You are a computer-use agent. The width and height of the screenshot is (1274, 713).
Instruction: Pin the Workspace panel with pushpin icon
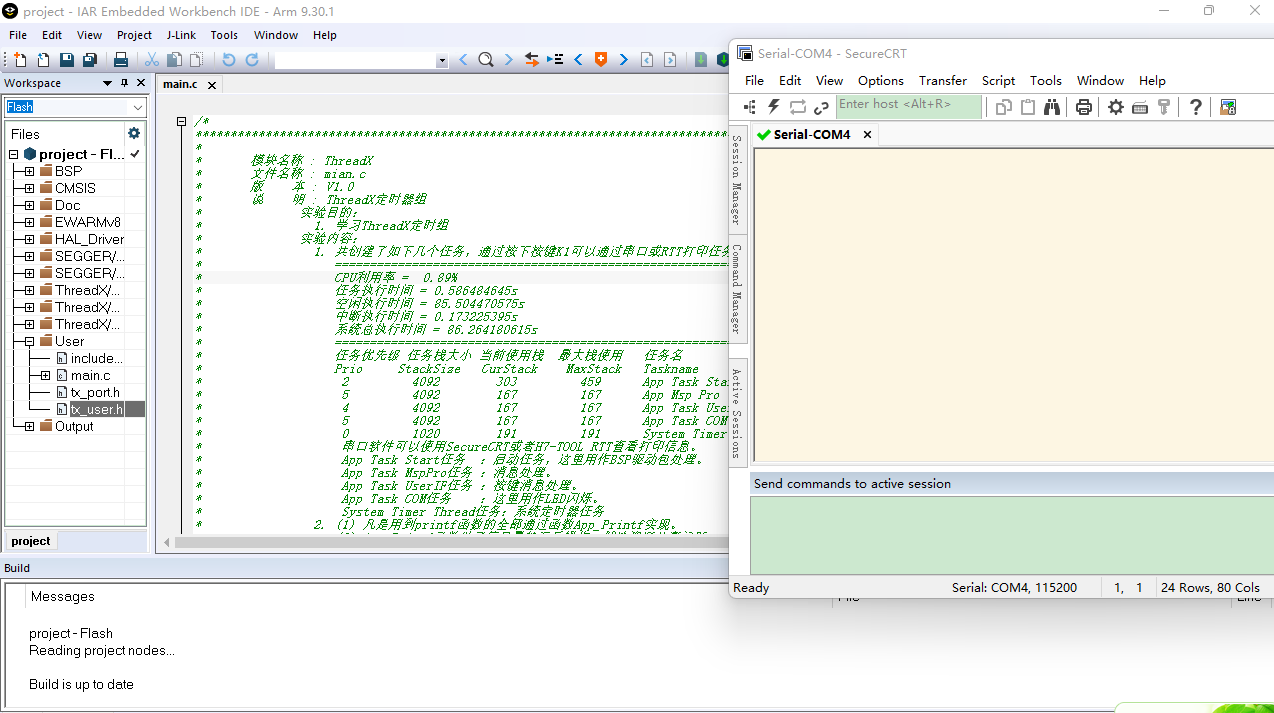coord(124,83)
